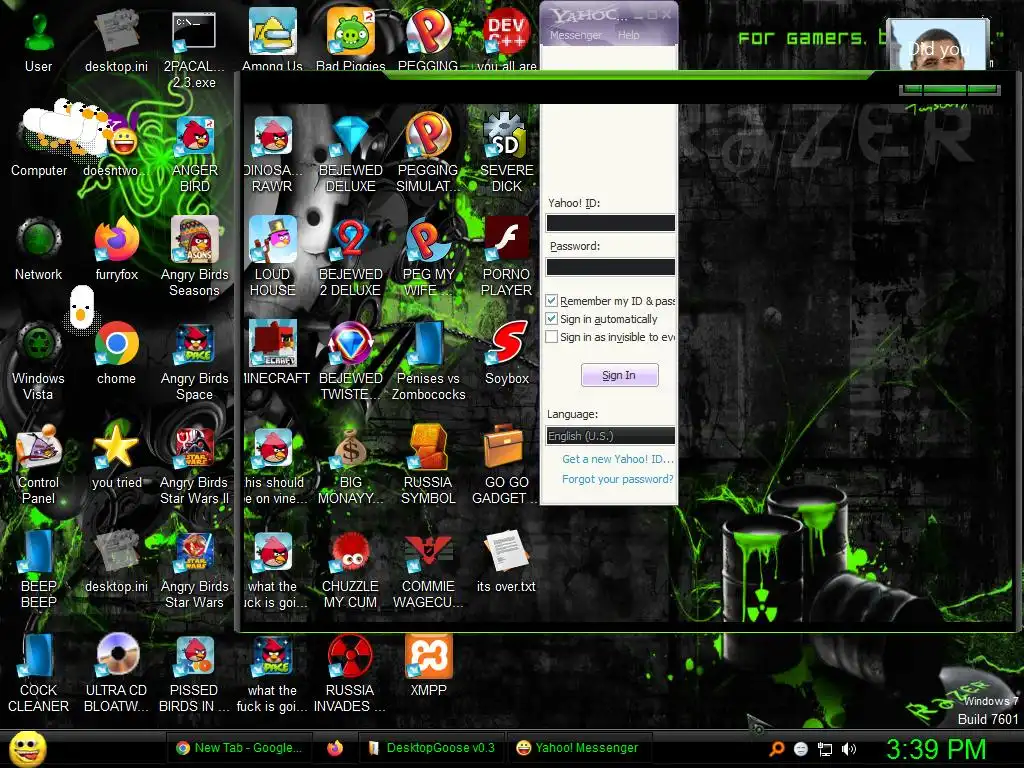The width and height of the screenshot is (1024, 768).
Task: Select the LOUD HOUSE icon
Action: coord(272,257)
